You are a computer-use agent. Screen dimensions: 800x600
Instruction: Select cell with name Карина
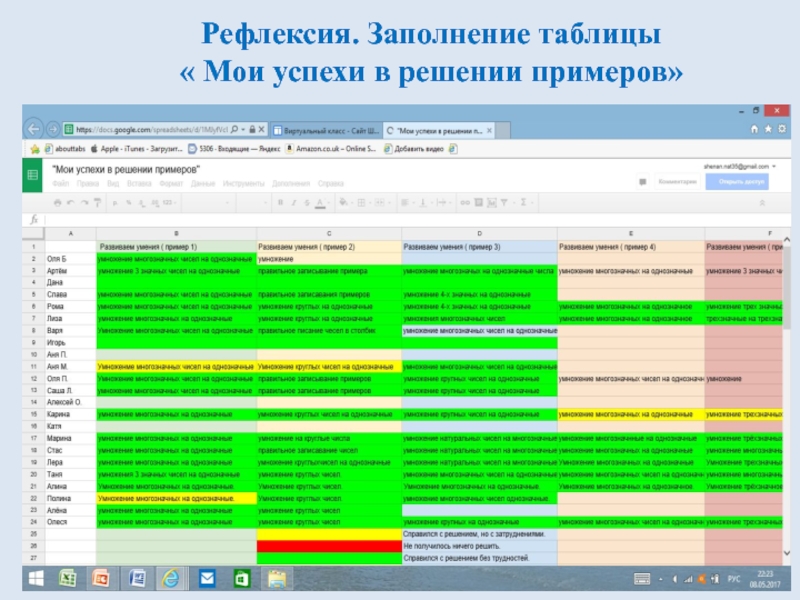click(70, 414)
